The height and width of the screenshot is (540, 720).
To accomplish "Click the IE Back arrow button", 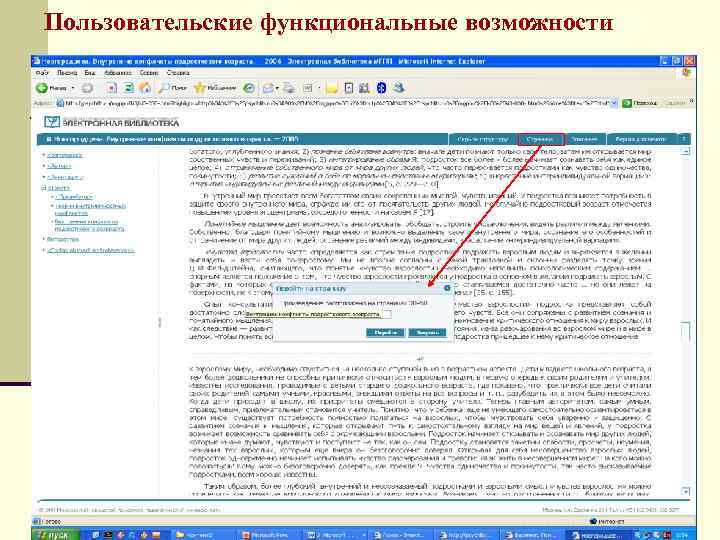I will pyautogui.click(x=42, y=87).
